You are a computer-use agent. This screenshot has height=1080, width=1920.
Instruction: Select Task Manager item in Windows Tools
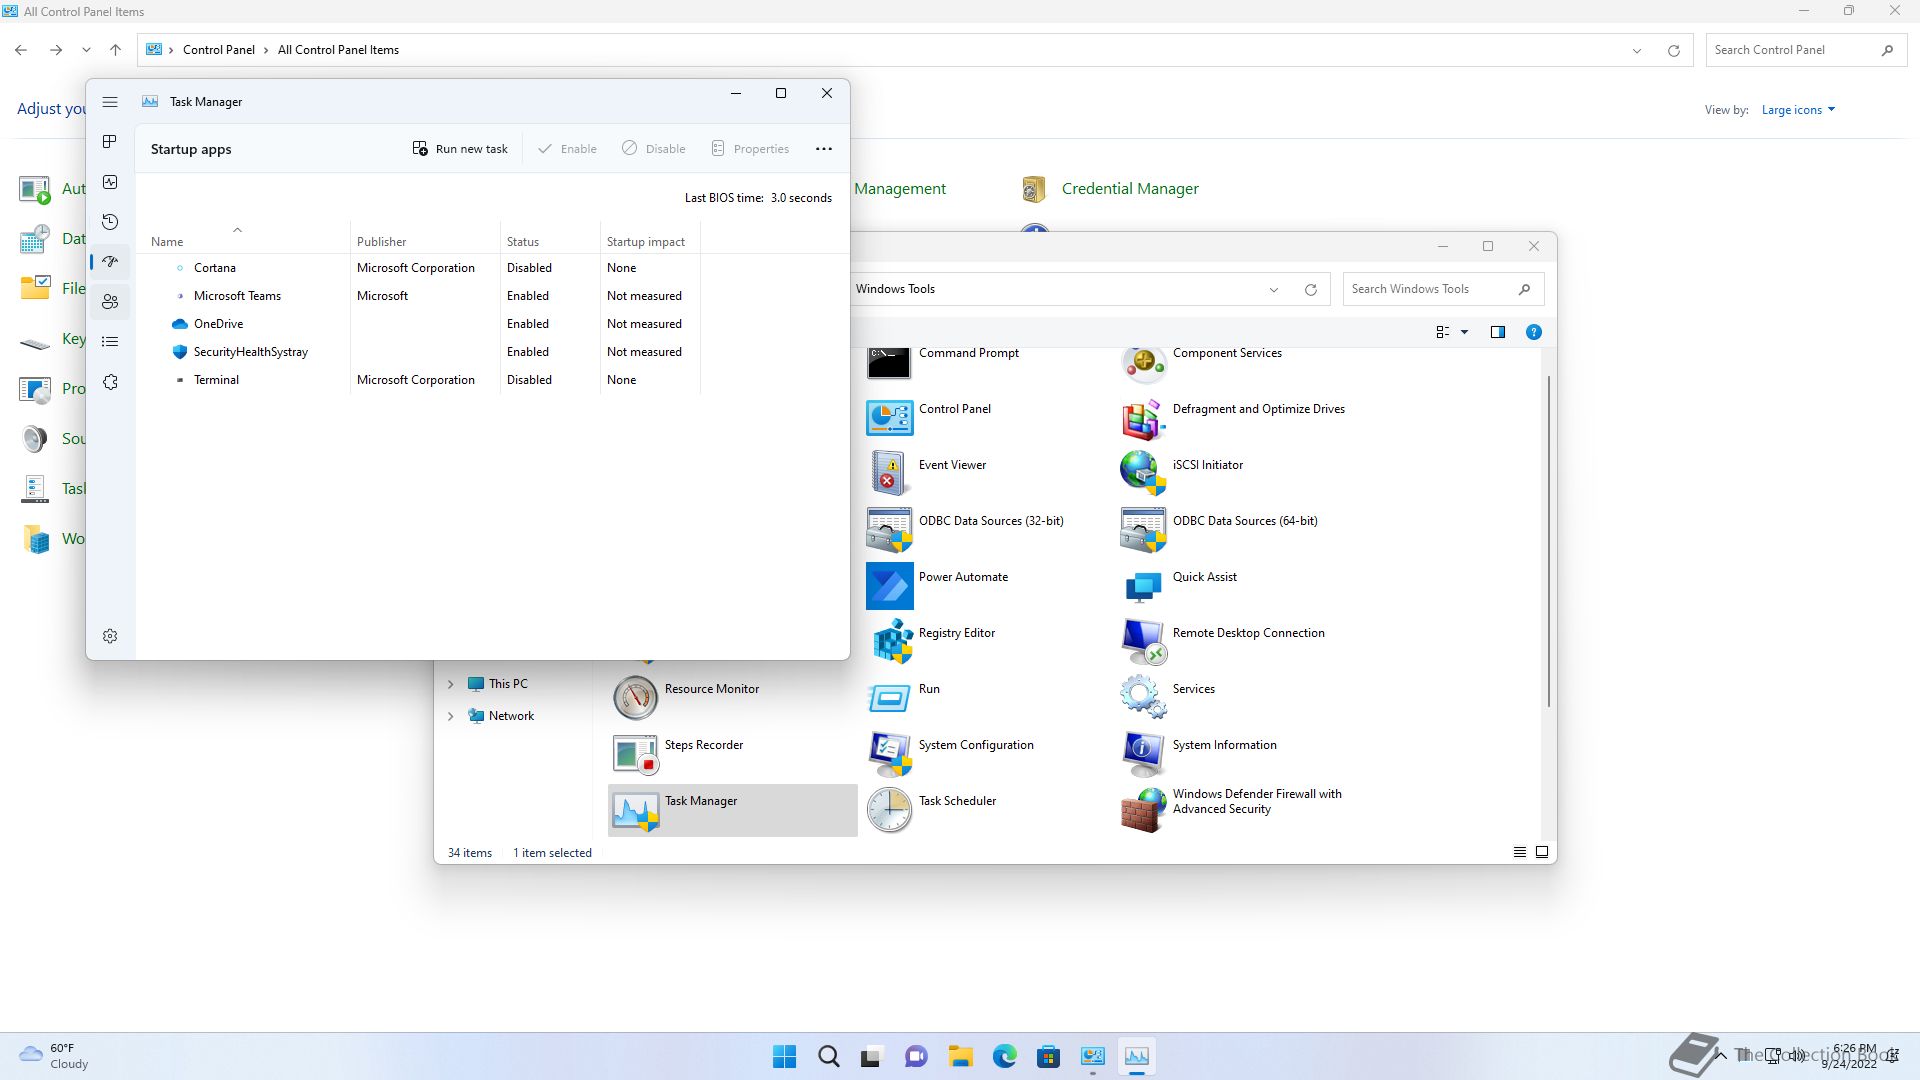tap(732, 809)
